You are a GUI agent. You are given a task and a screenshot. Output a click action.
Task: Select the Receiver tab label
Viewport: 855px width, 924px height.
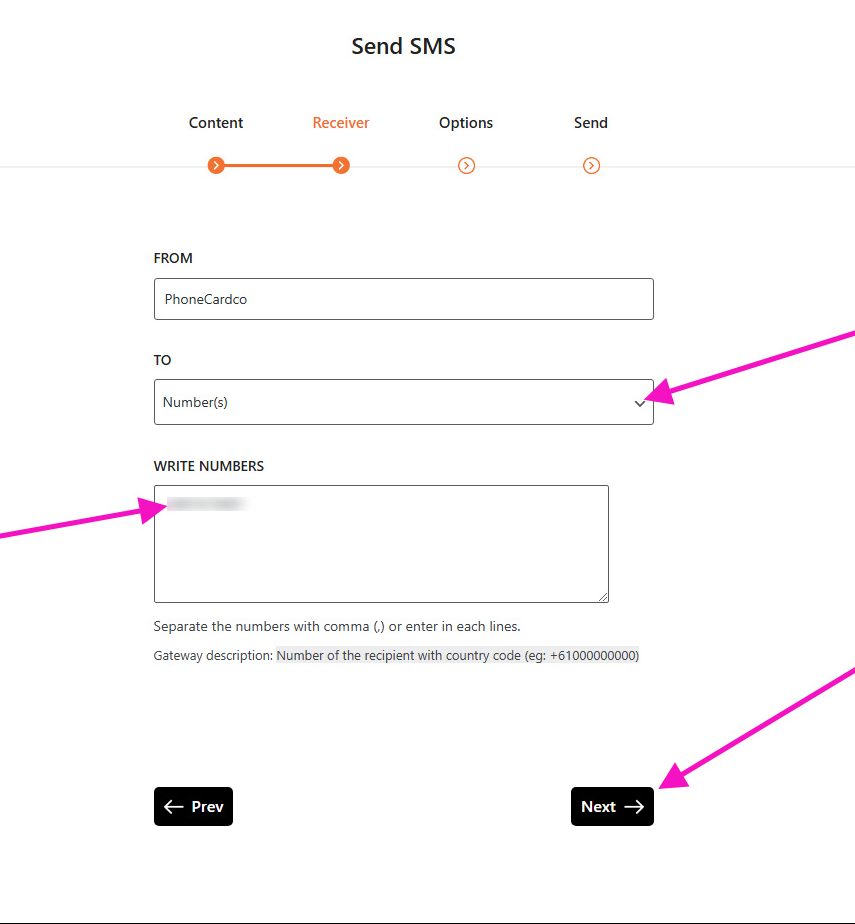coord(341,123)
